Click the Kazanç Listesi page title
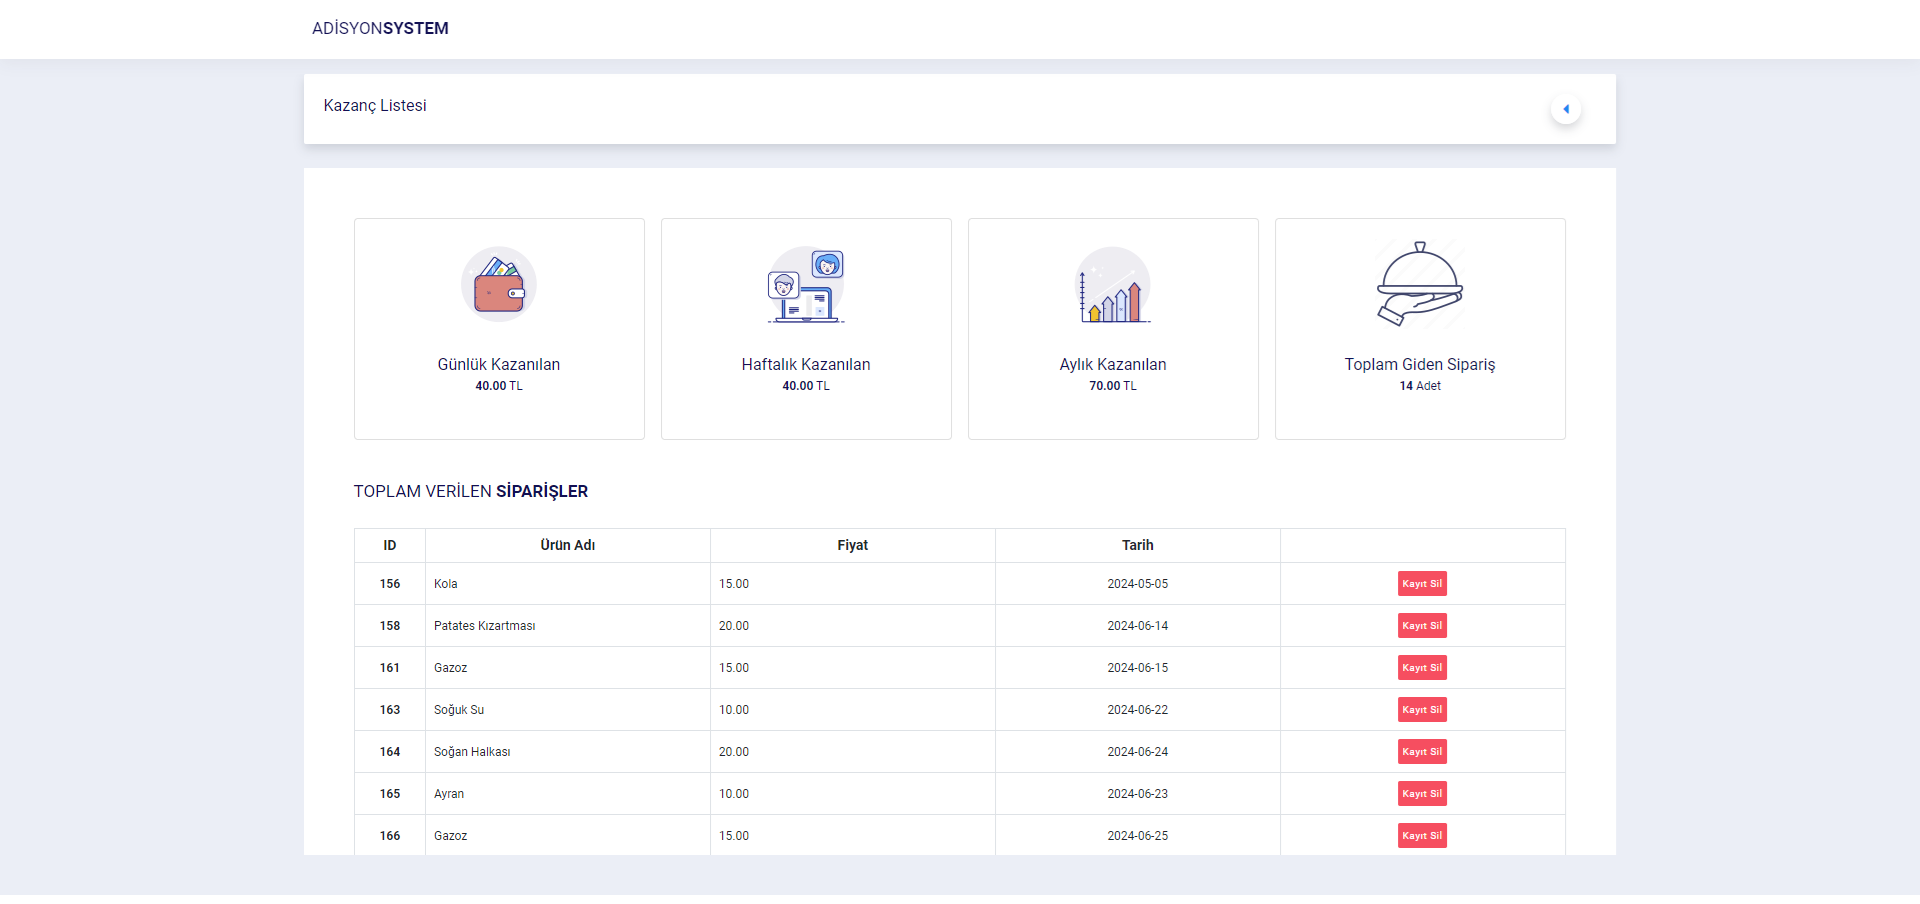The height and width of the screenshot is (904, 1920). pos(375,106)
